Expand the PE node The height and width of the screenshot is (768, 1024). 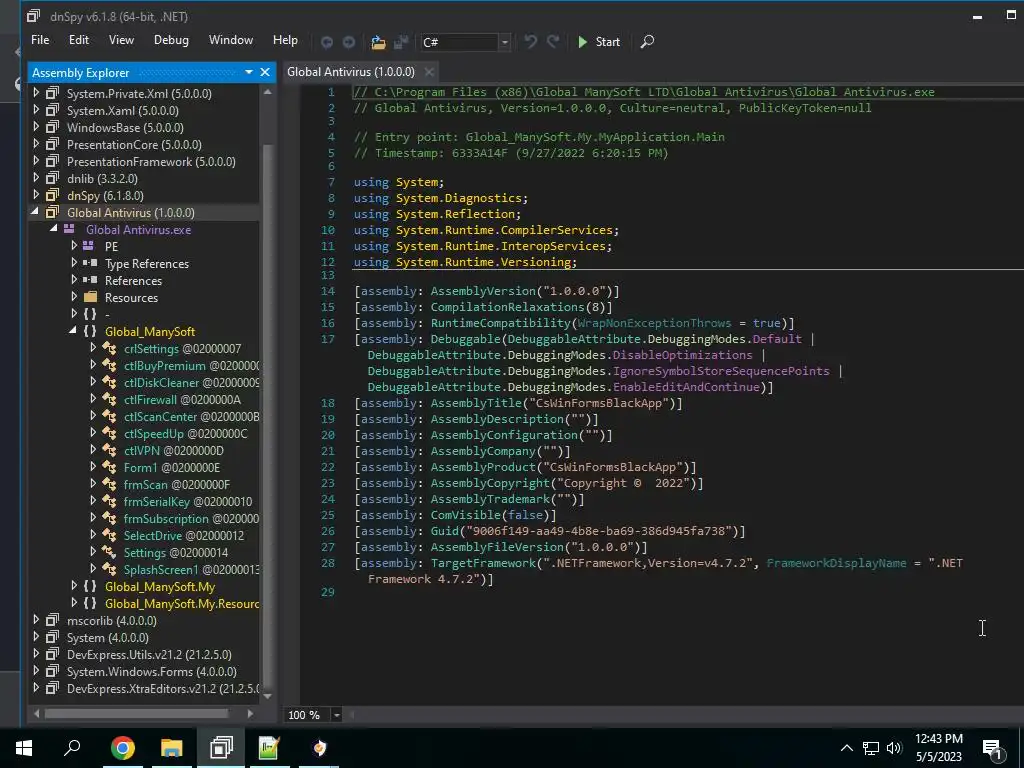(x=74, y=246)
